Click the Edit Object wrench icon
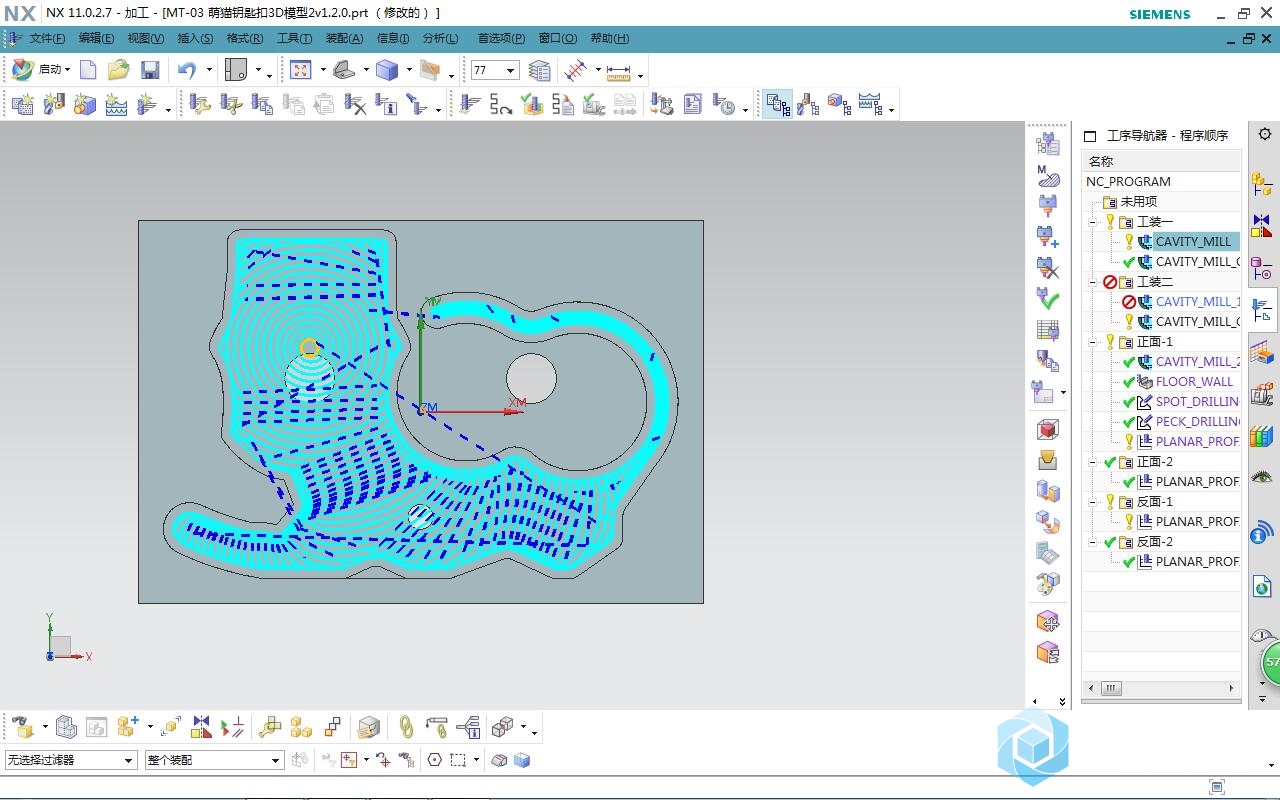The image size is (1280, 800). (x=200, y=104)
